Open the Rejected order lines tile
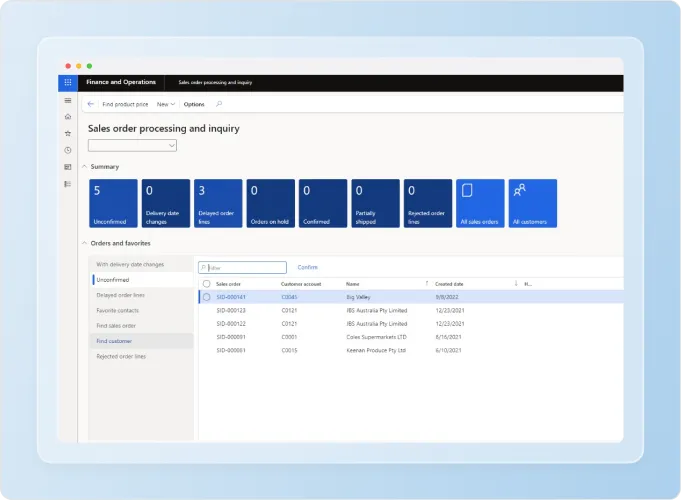The height and width of the screenshot is (500, 681). pos(428,203)
